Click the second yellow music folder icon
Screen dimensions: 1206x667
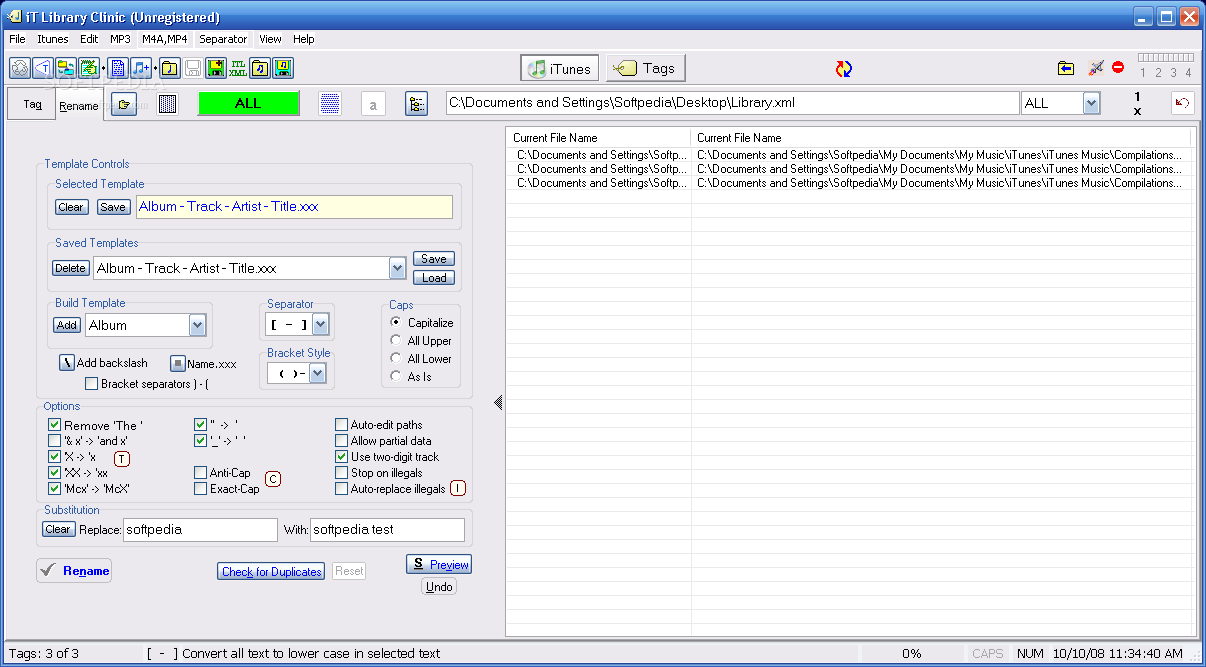260,68
